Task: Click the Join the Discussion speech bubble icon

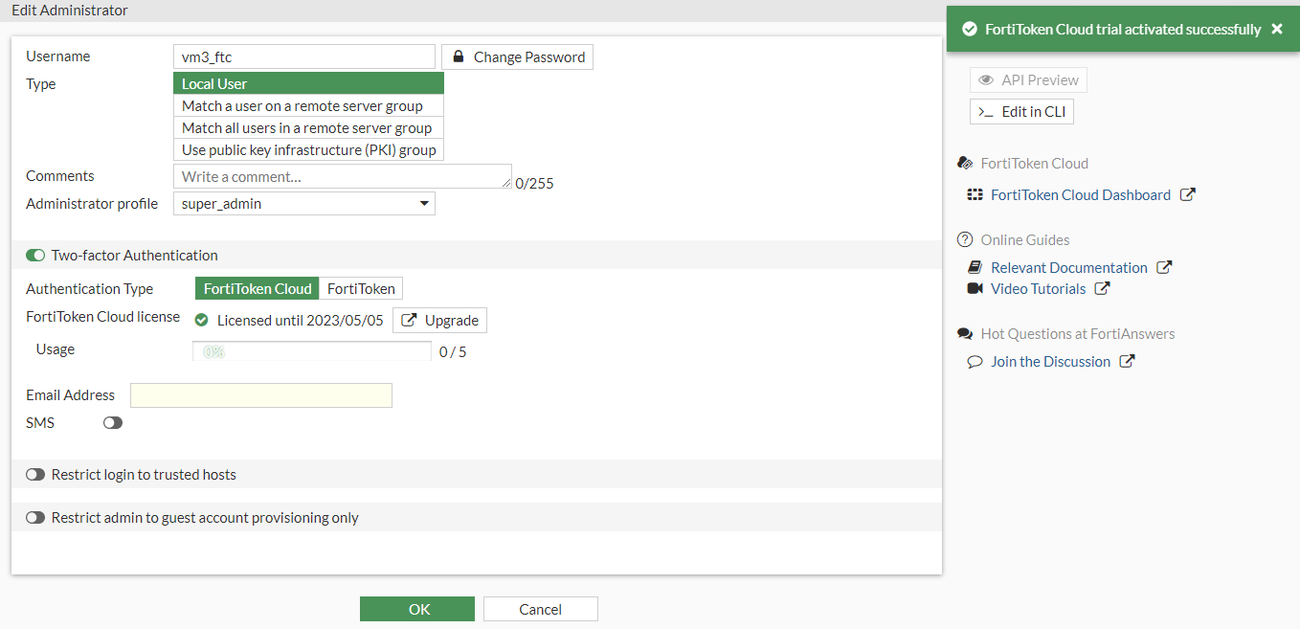Action: point(974,361)
